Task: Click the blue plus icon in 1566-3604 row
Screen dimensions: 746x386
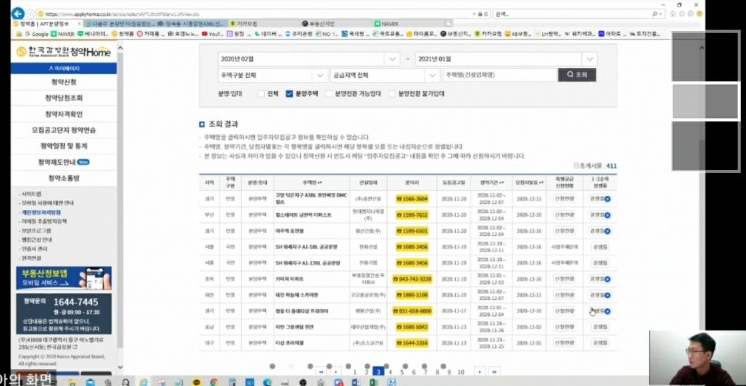Action: coord(608,198)
